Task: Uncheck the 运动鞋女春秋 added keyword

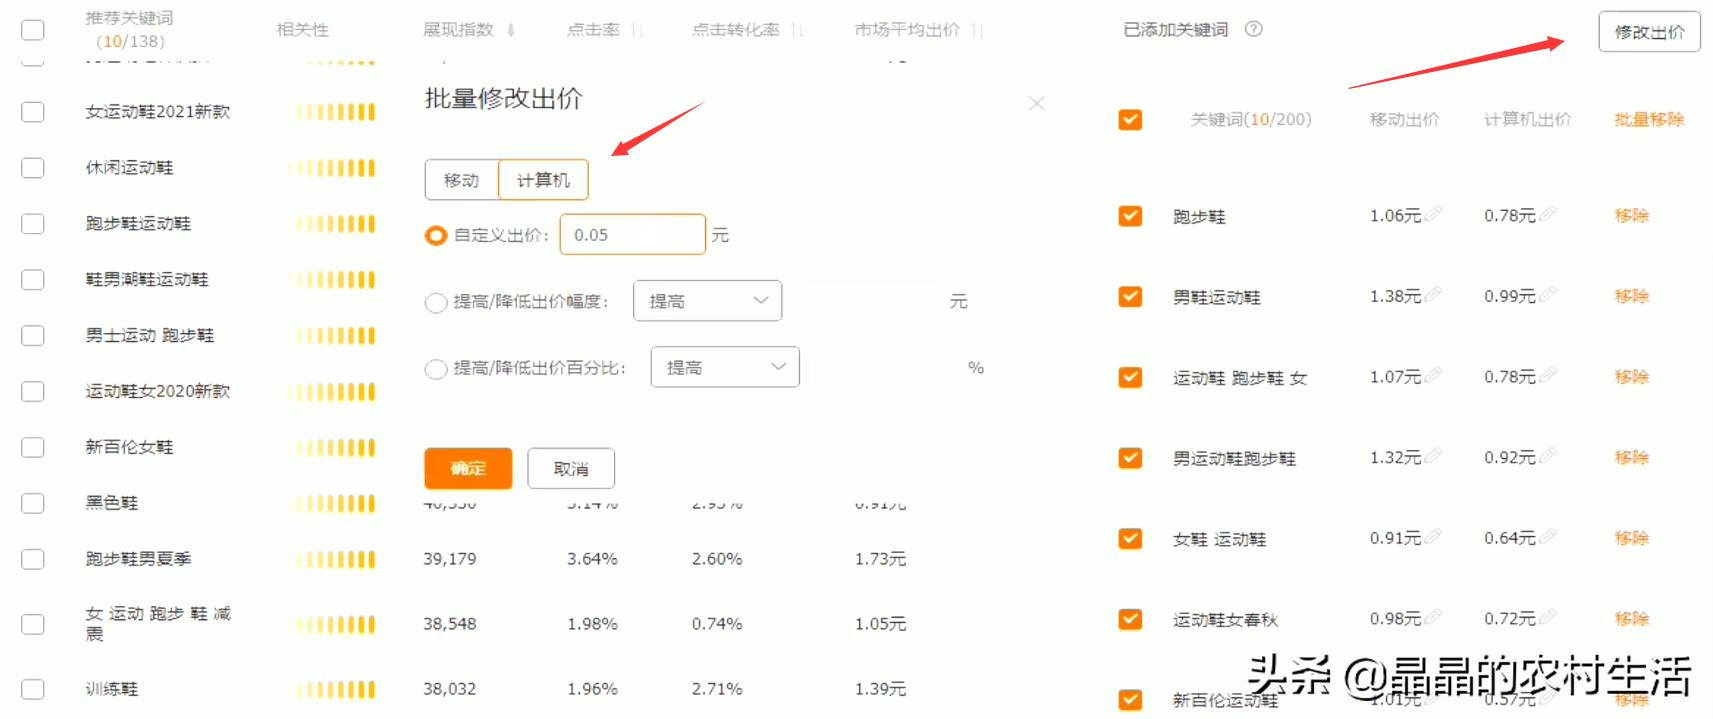Action: click(x=1130, y=619)
